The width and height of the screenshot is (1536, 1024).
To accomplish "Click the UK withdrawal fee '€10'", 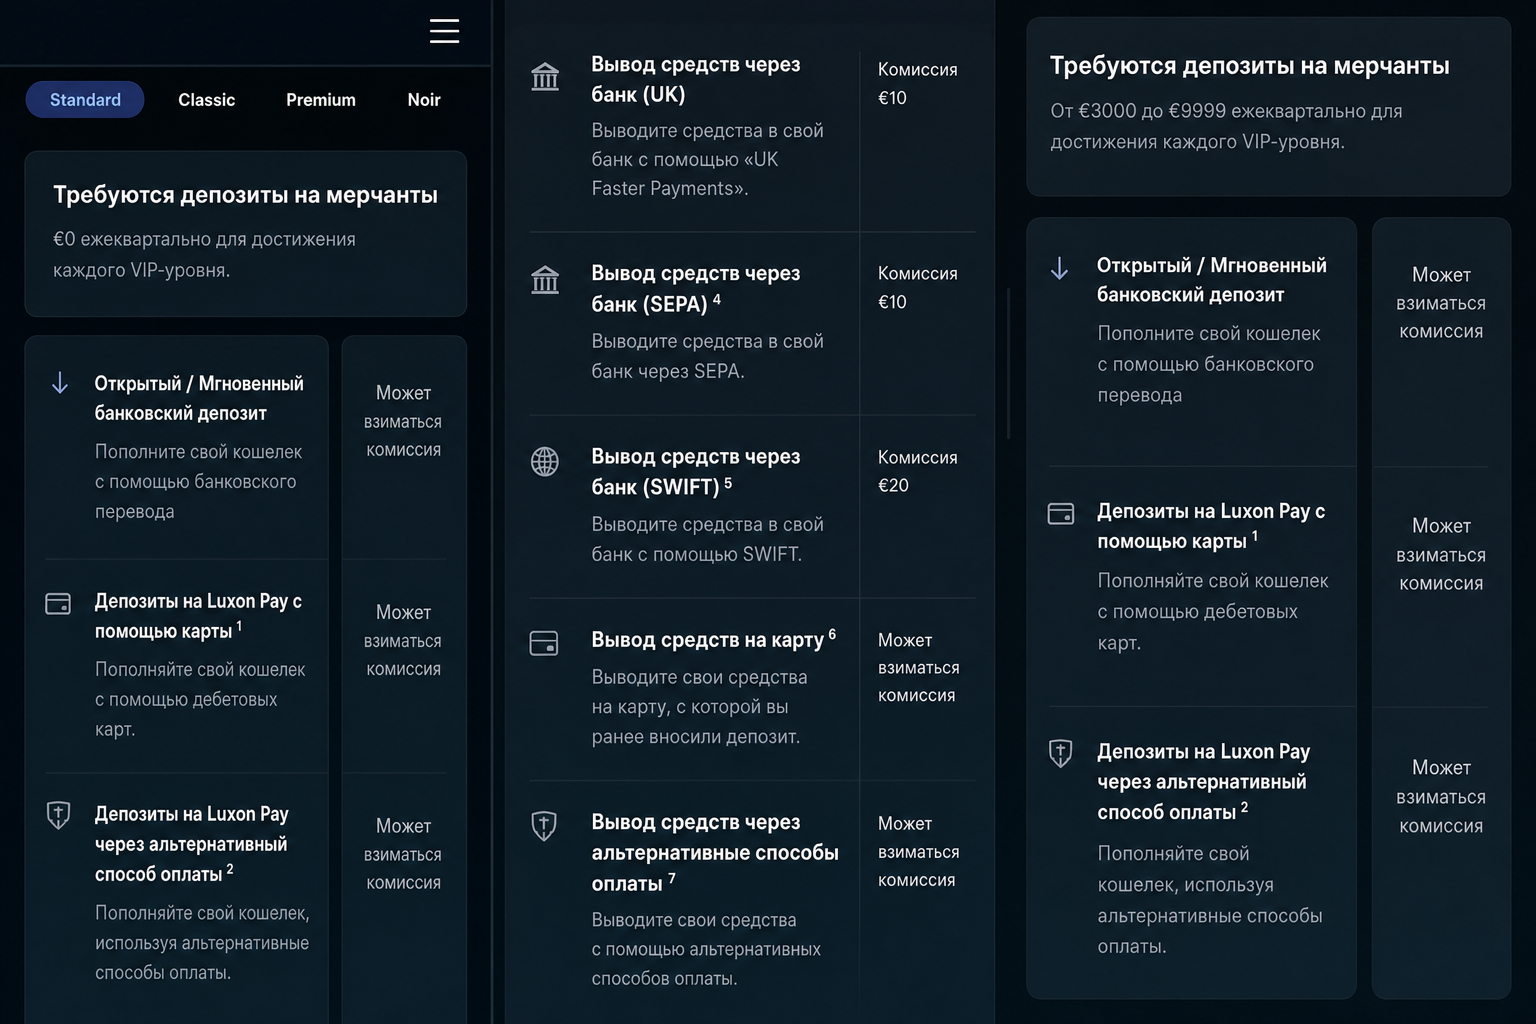I will tap(892, 98).
